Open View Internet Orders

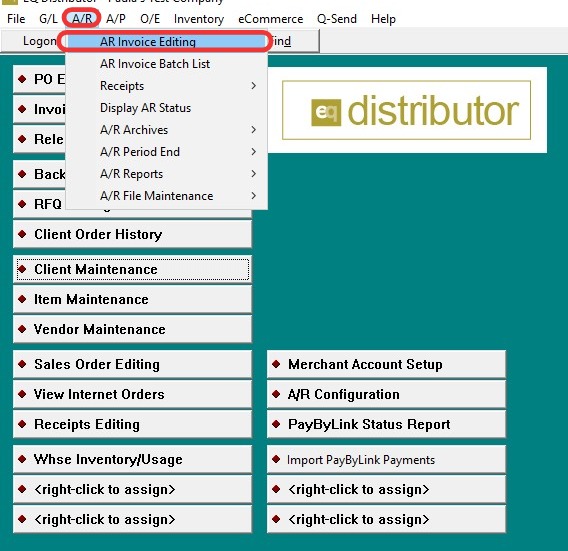[132, 394]
